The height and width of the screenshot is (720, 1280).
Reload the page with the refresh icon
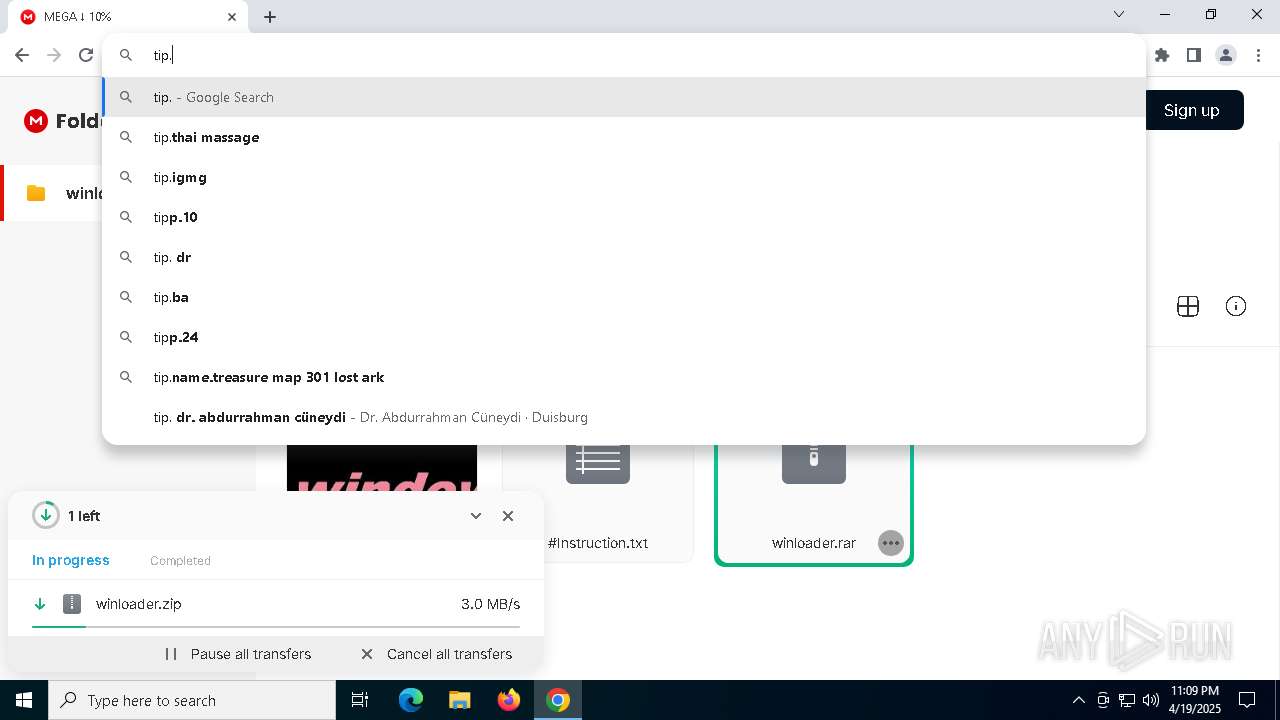pyautogui.click(x=86, y=55)
